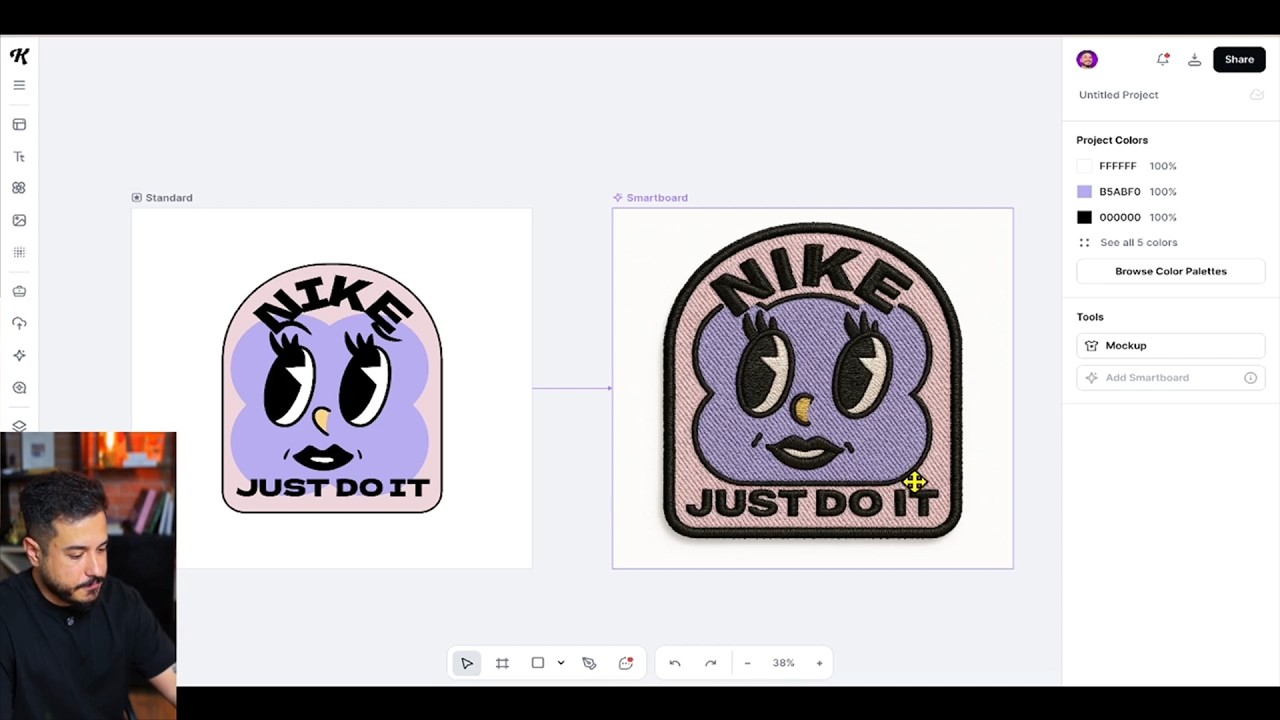This screenshot has height=720, width=1280.
Task: Select the pen tool in bottom toolbar
Action: tap(589, 663)
